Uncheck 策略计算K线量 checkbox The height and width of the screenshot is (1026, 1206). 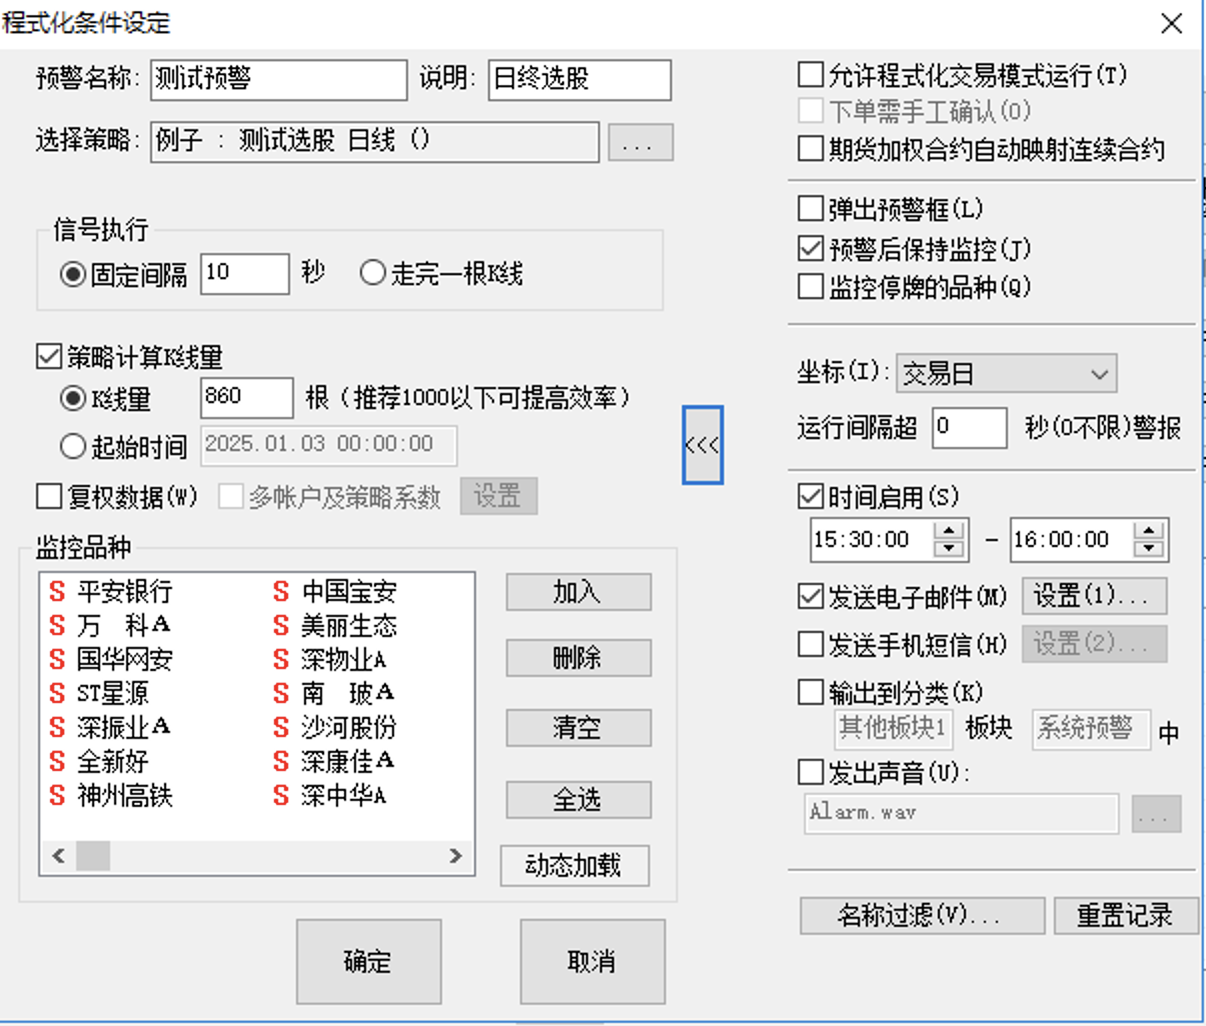49,357
